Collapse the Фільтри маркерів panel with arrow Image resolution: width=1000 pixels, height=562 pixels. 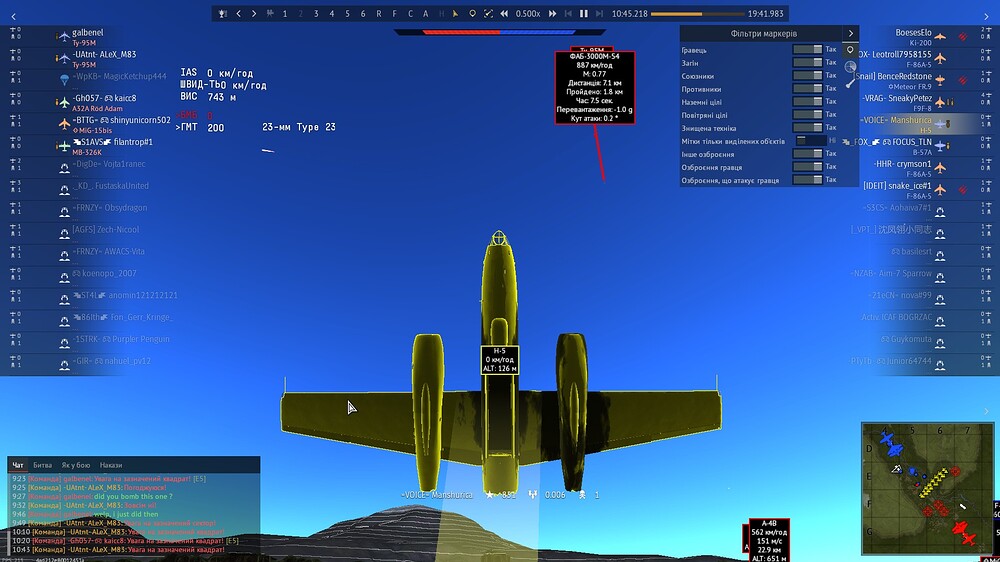(851, 33)
